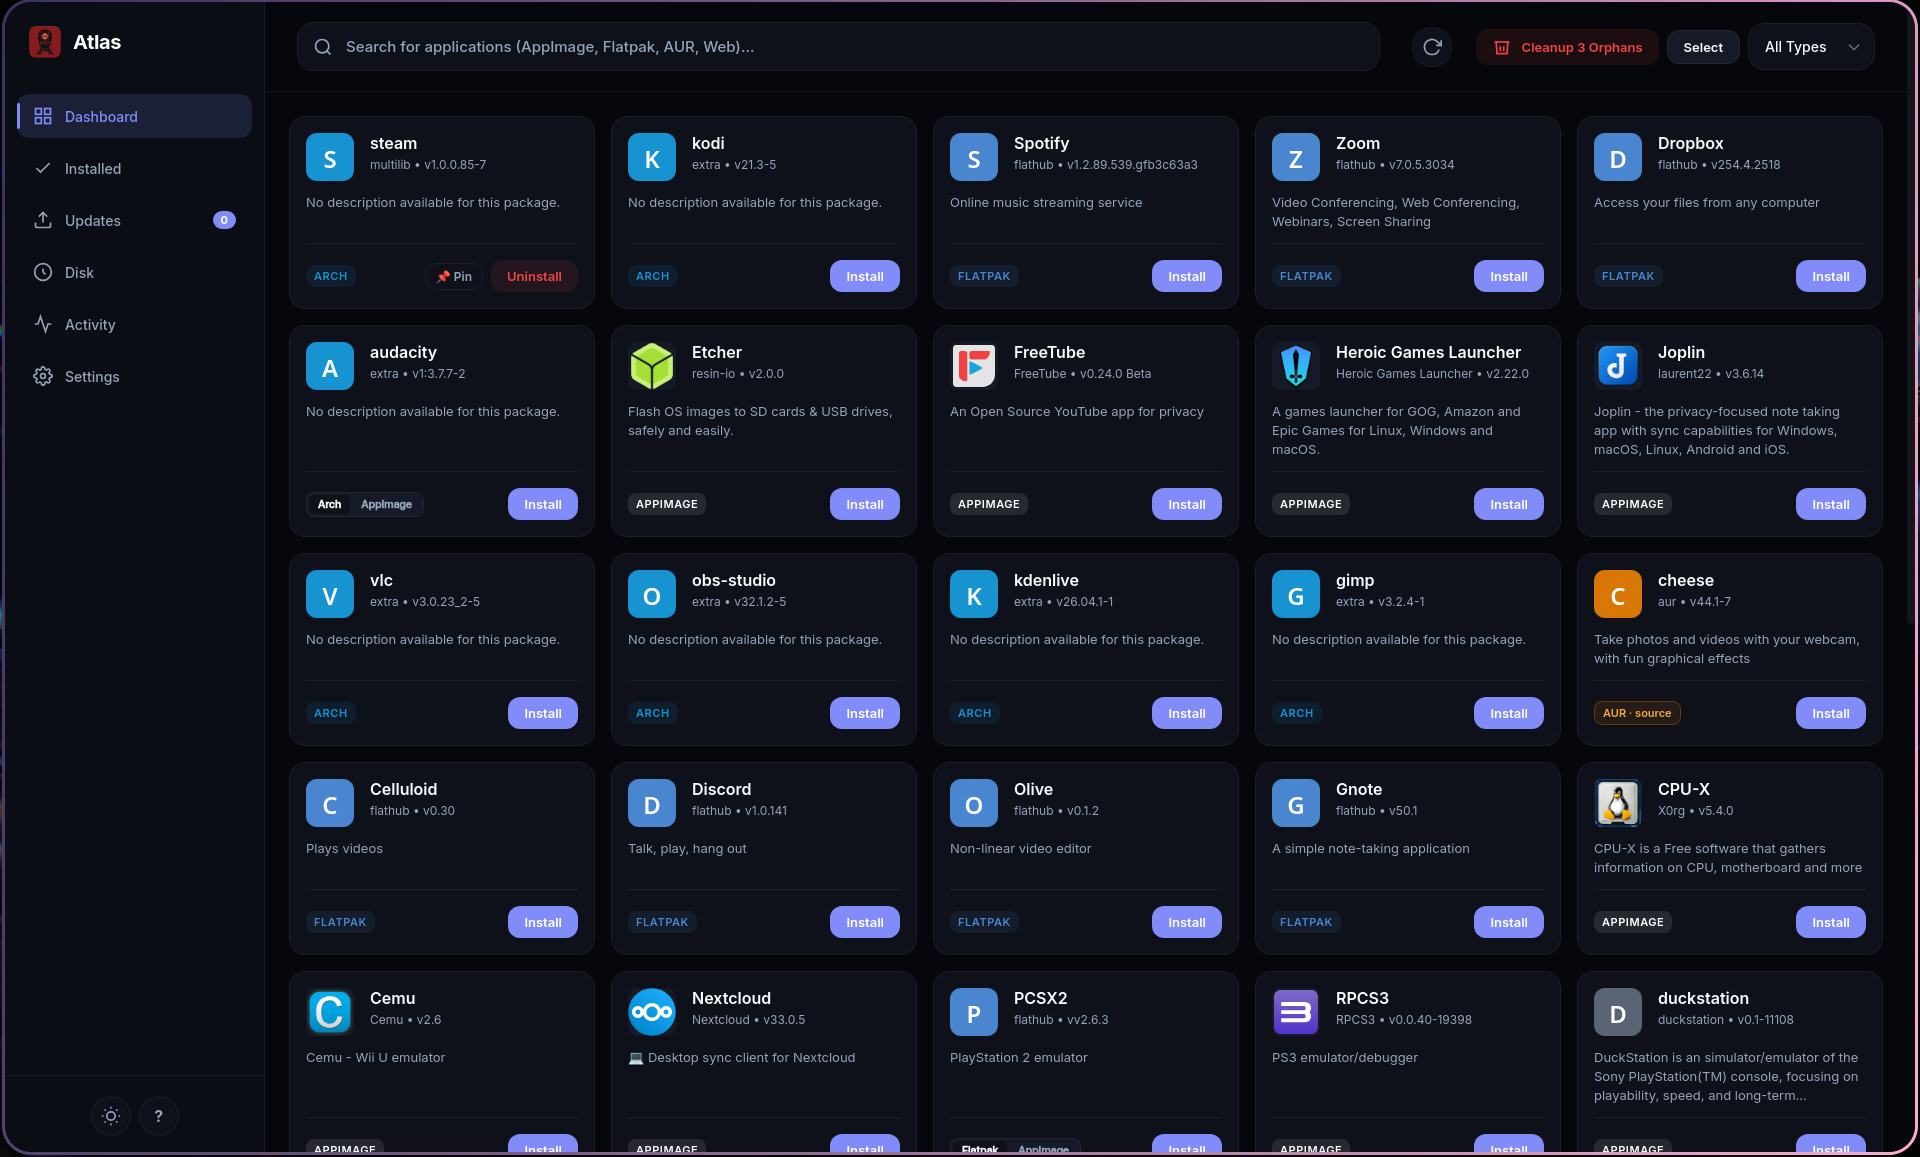1920x1157 pixels.
Task: Install kdenlive
Action: point(1187,713)
